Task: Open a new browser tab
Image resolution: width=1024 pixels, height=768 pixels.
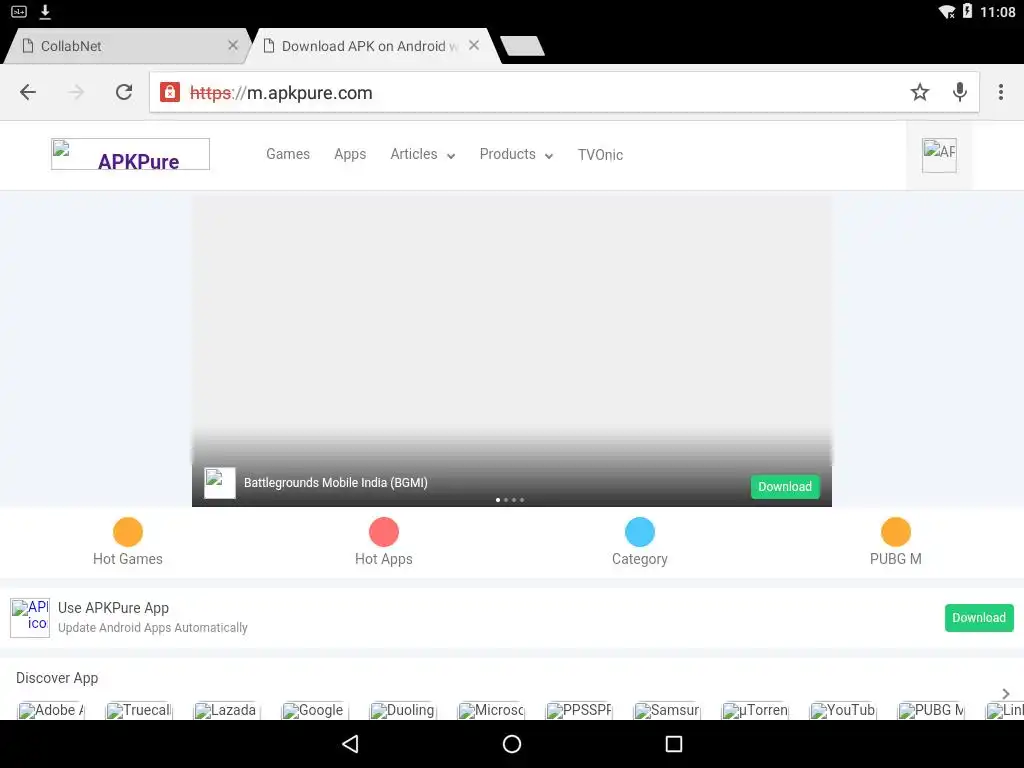Action: 522,46
